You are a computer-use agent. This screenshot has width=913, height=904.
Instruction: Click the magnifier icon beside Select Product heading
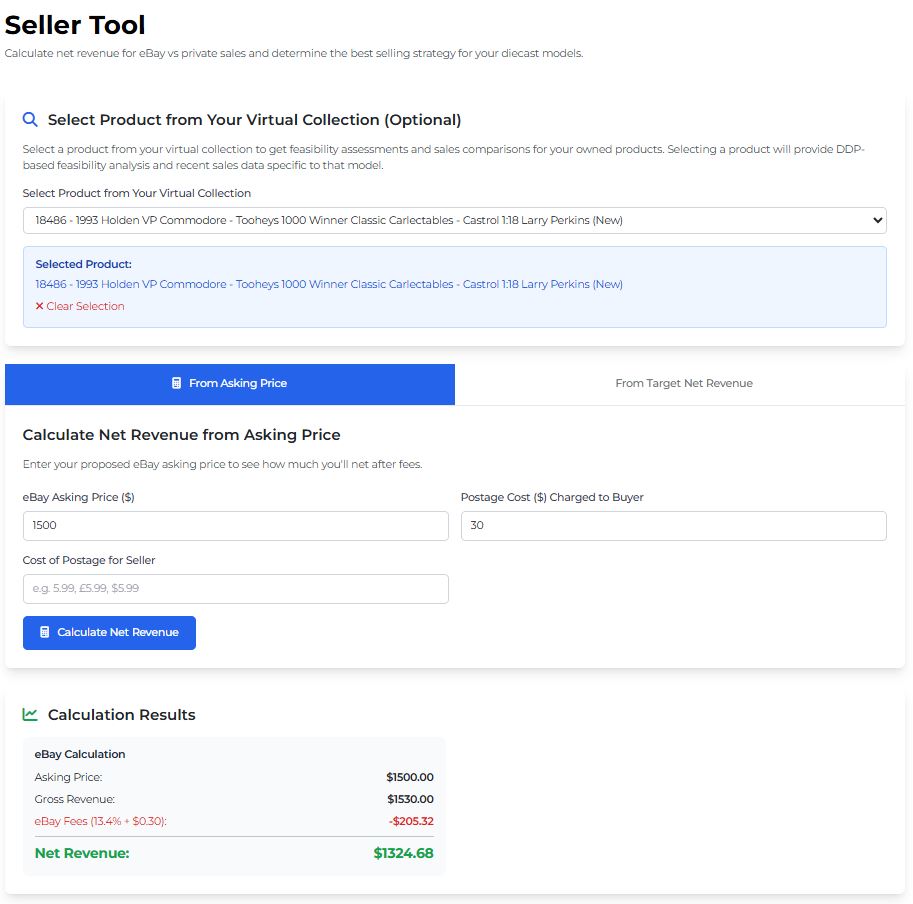[x=31, y=120]
